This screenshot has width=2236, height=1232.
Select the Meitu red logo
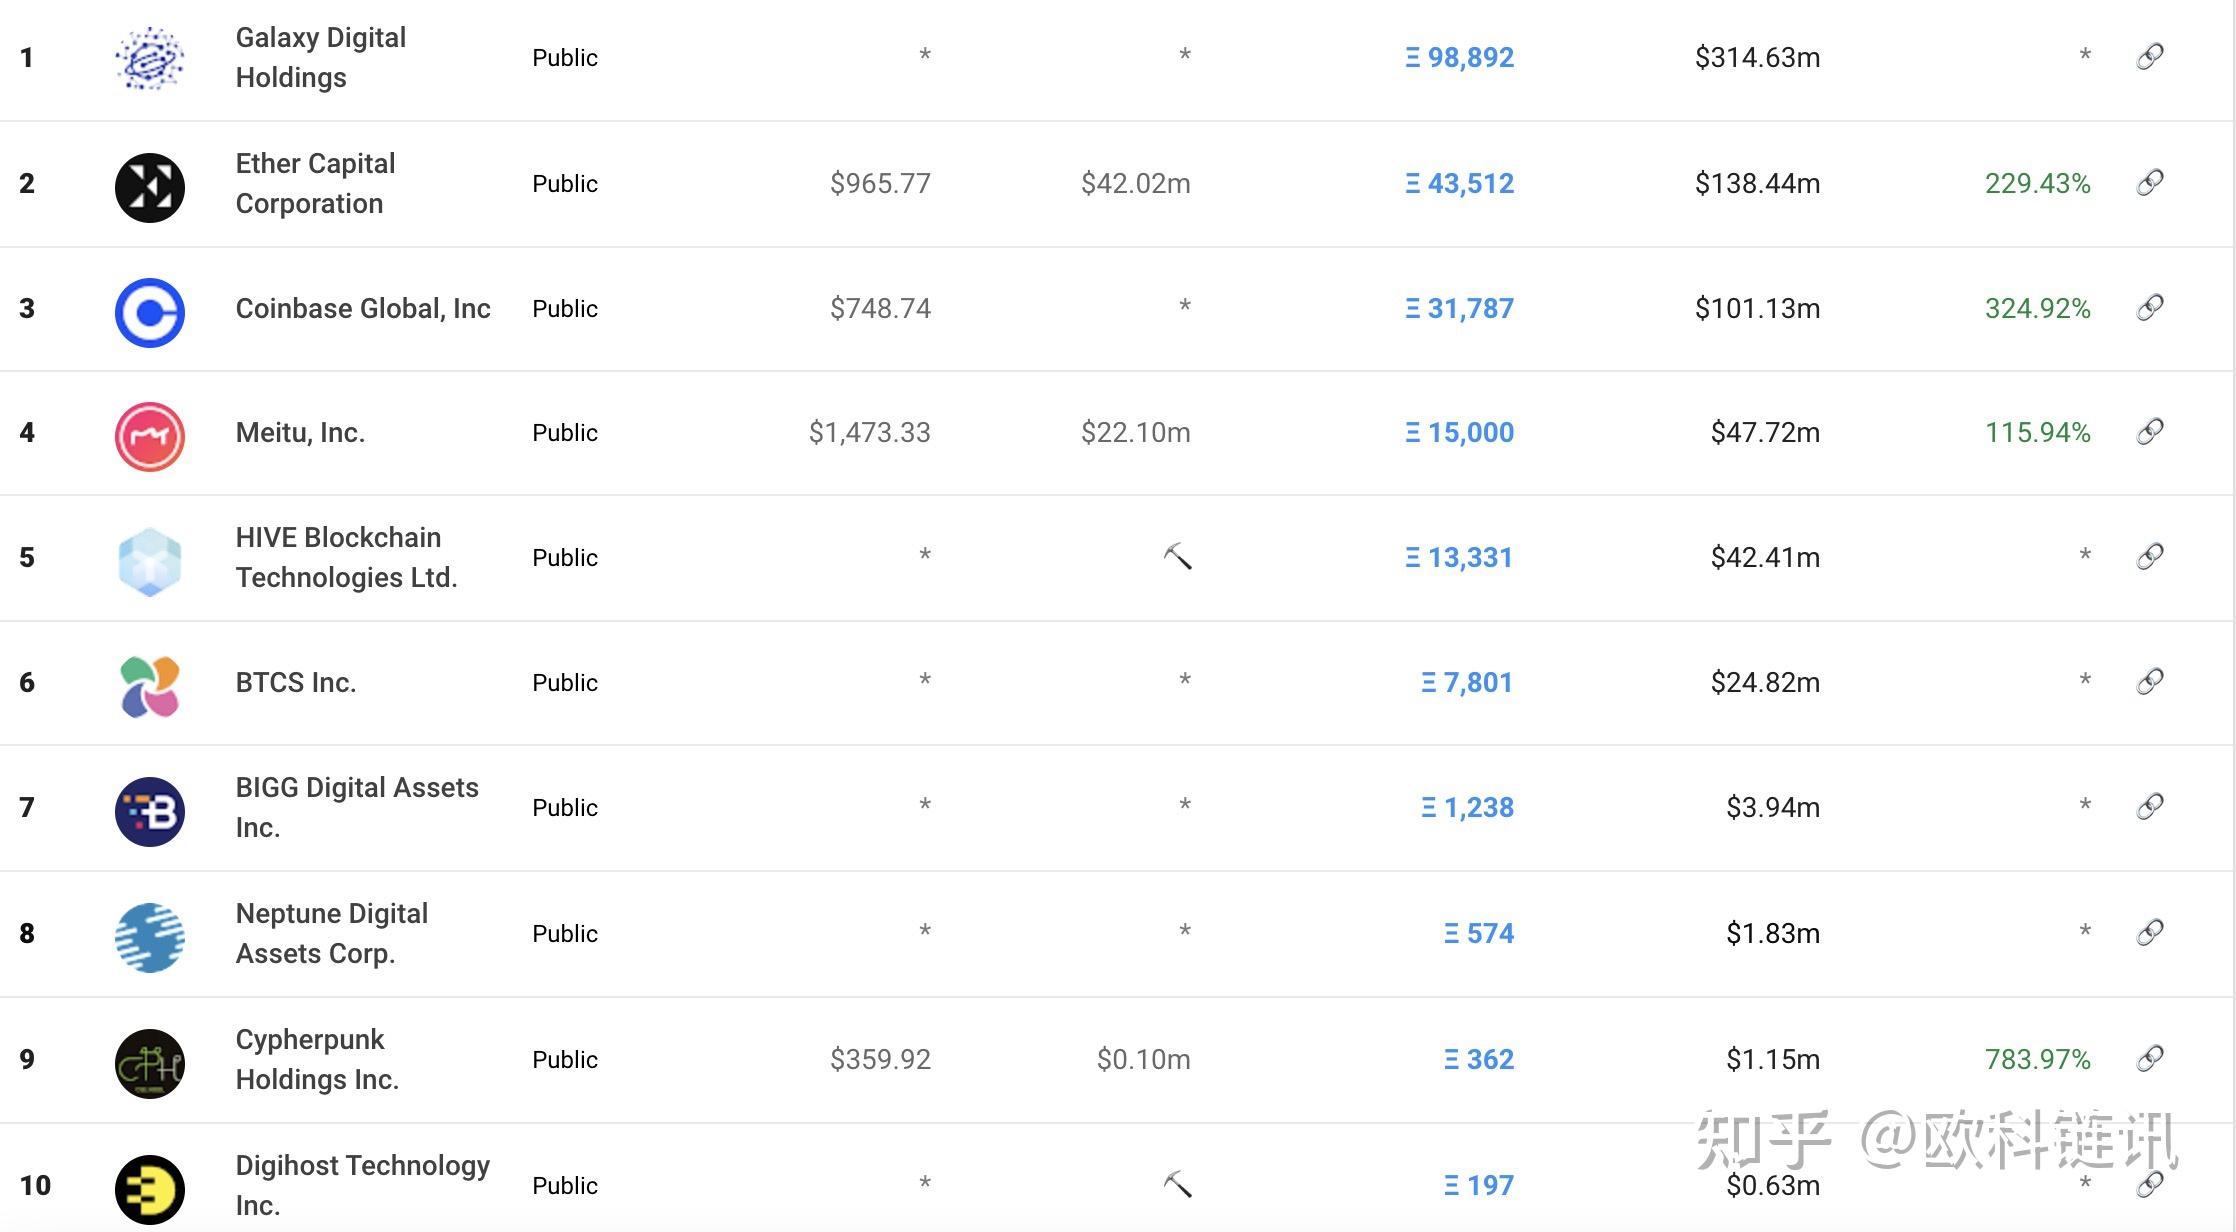point(150,436)
